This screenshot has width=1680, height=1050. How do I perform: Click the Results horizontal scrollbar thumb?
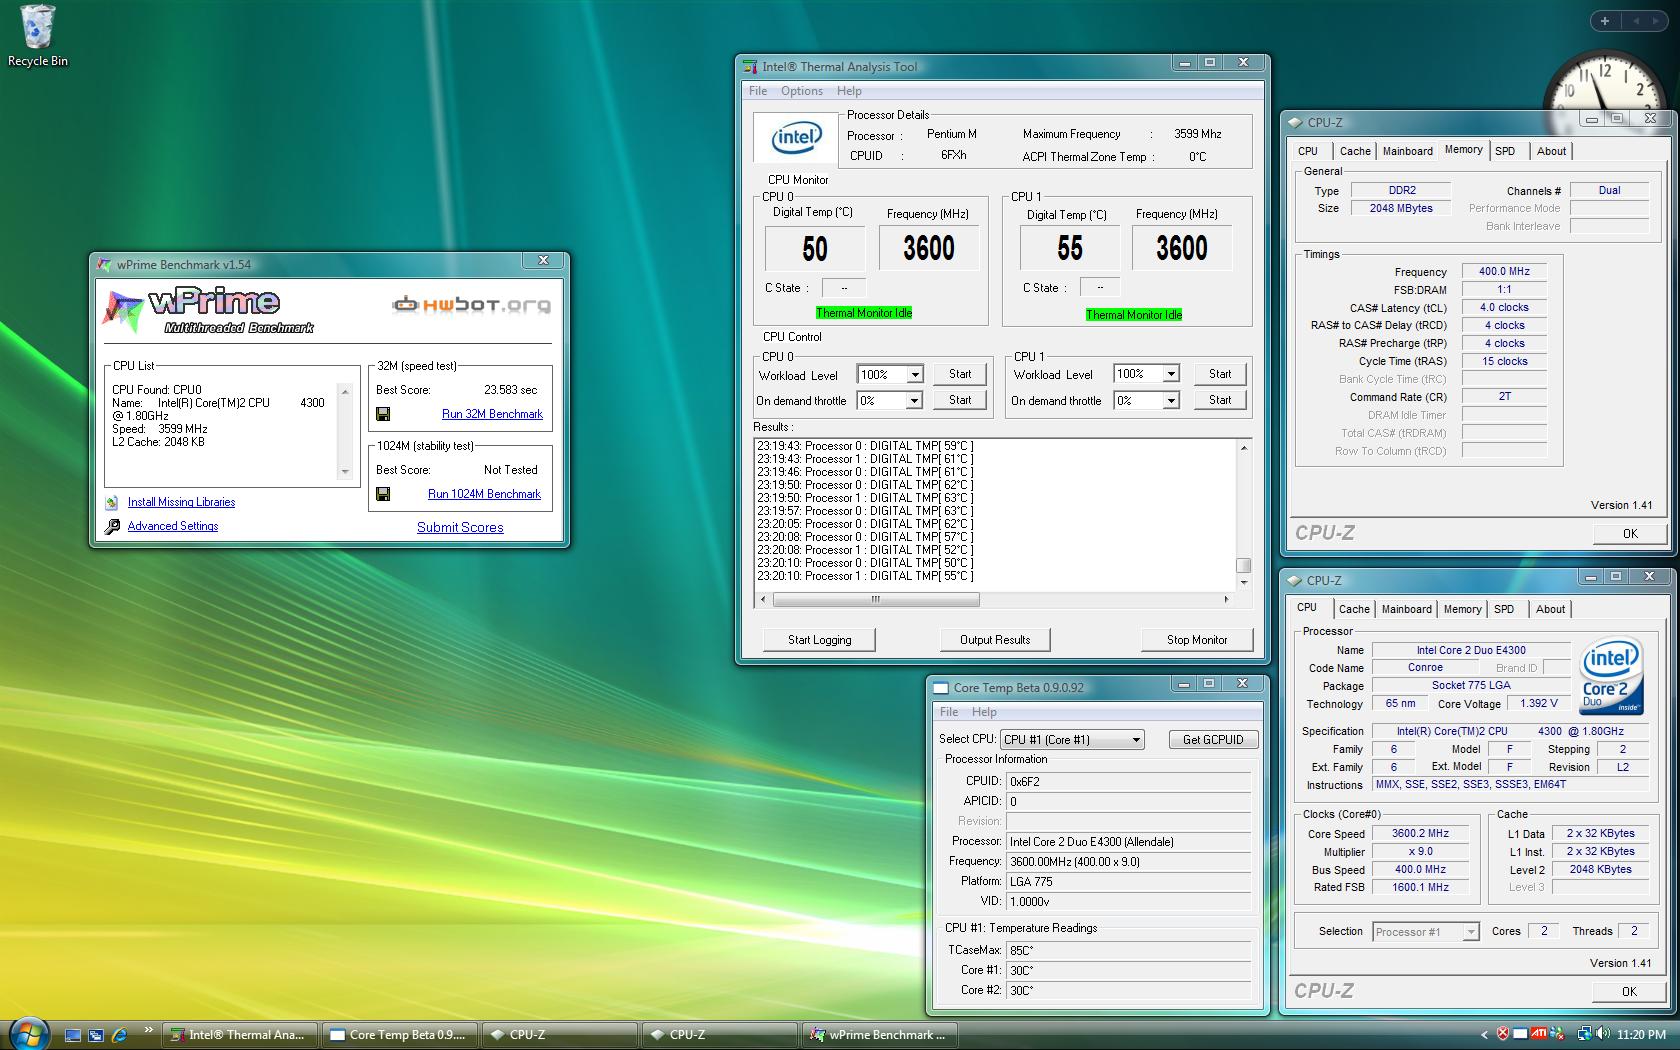pyautogui.click(x=875, y=600)
